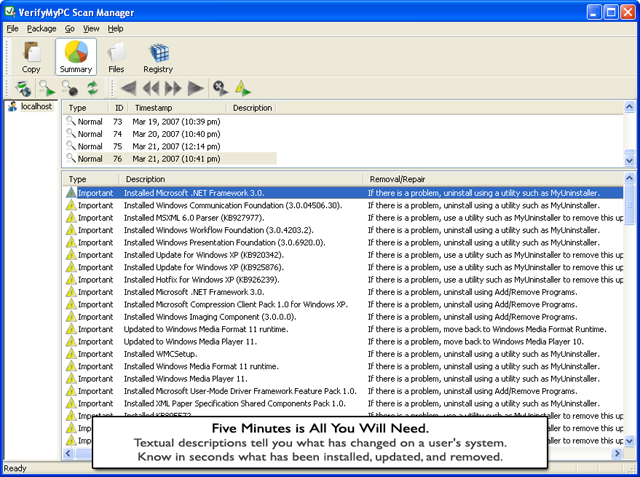Sort scans by Timestamp column
The image size is (640, 477).
pyautogui.click(x=177, y=108)
